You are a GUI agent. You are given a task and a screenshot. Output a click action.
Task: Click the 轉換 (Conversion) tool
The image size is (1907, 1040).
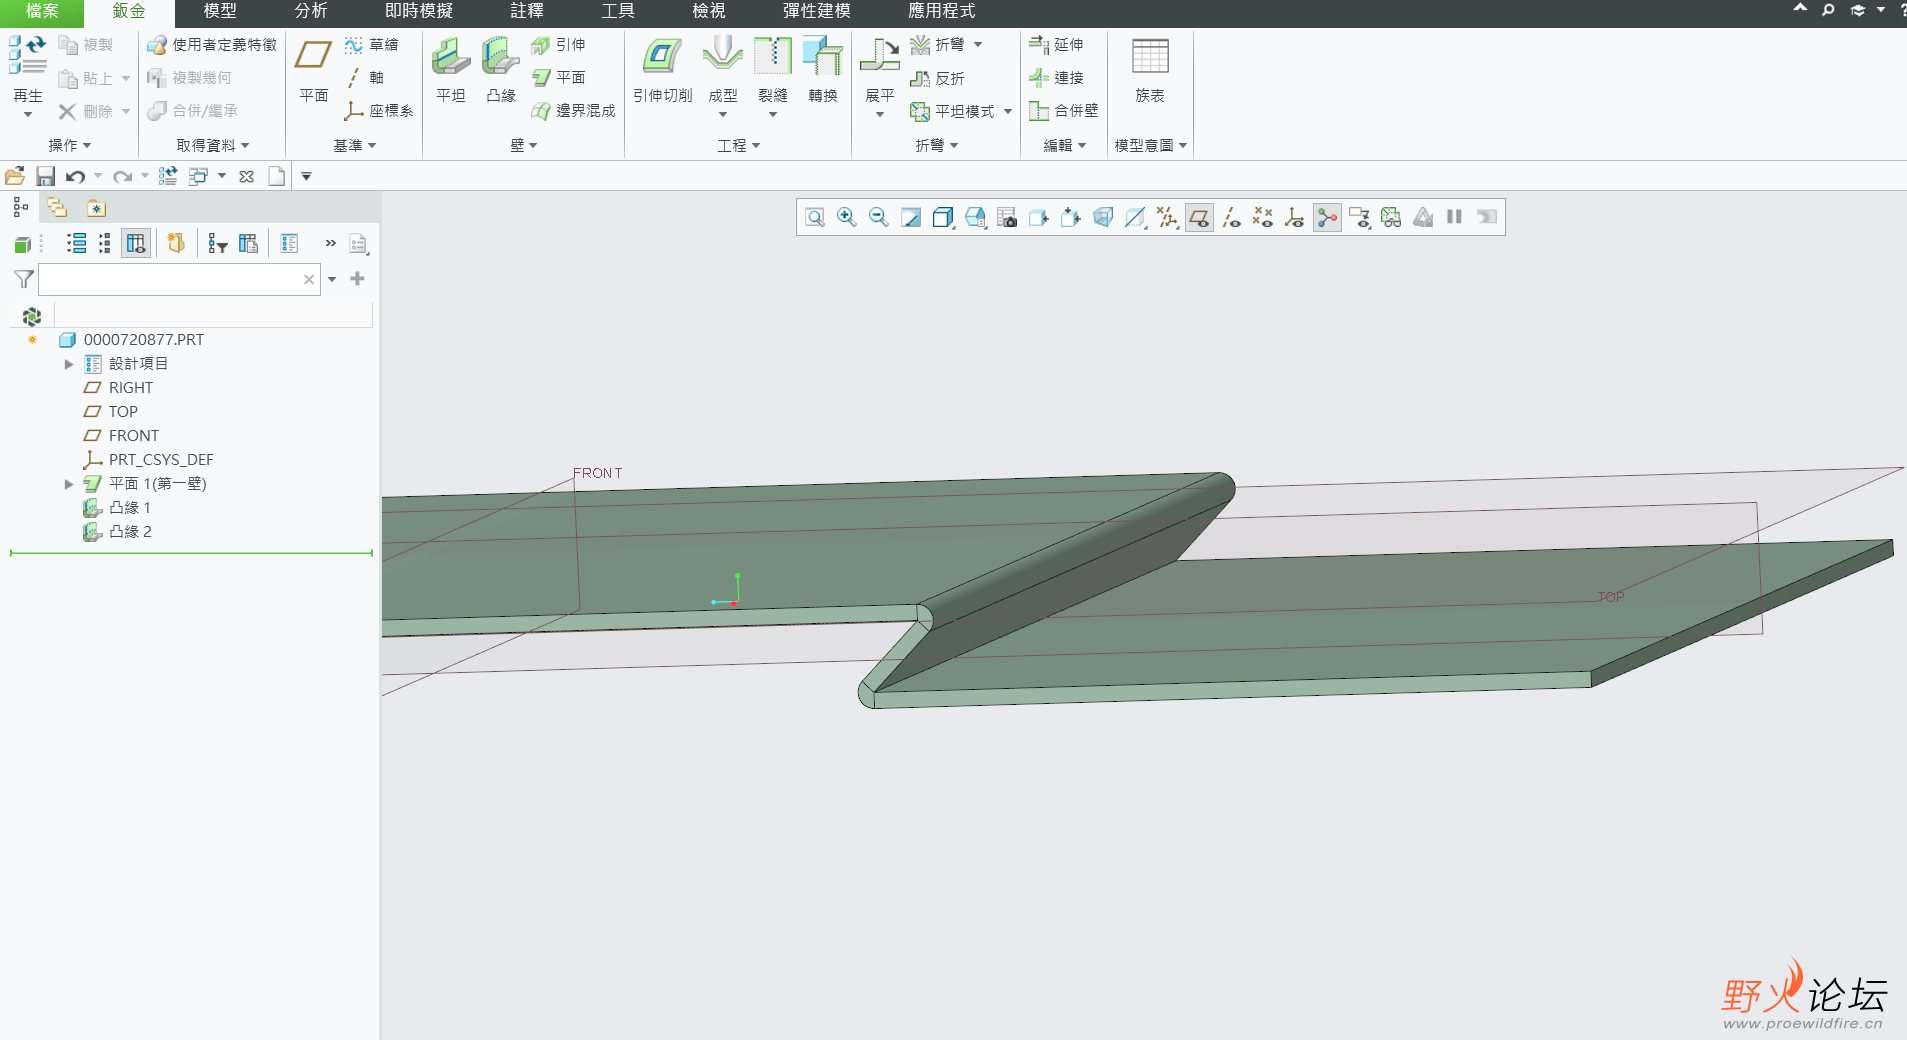pyautogui.click(x=822, y=70)
